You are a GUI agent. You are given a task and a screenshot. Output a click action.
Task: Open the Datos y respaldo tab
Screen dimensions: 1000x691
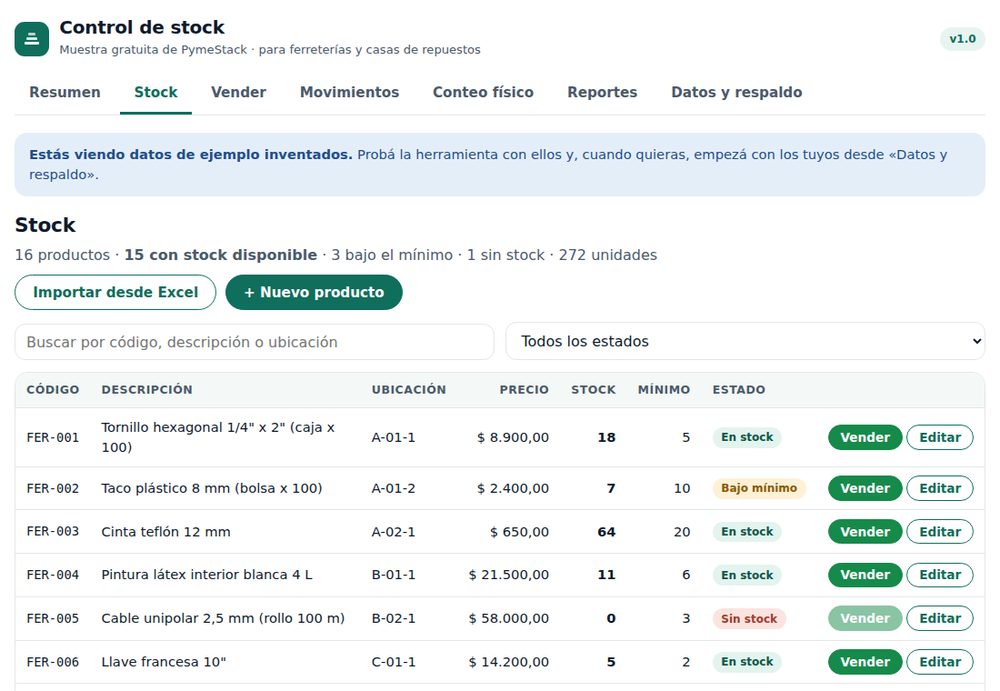(x=737, y=93)
